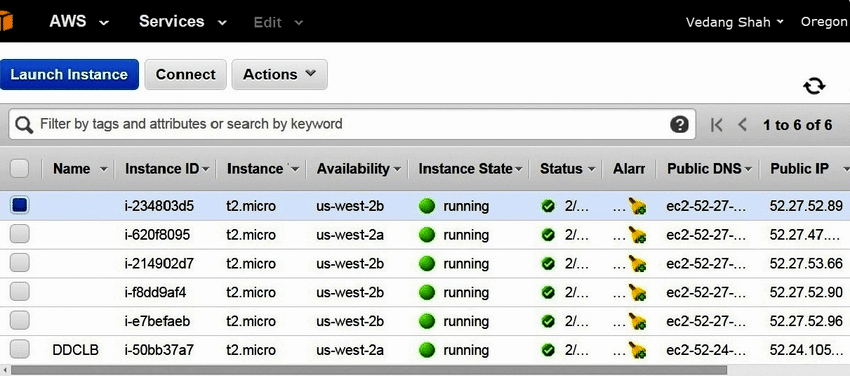Click green running state dot for i-214902d7
850x376 pixels.
point(427,263)
